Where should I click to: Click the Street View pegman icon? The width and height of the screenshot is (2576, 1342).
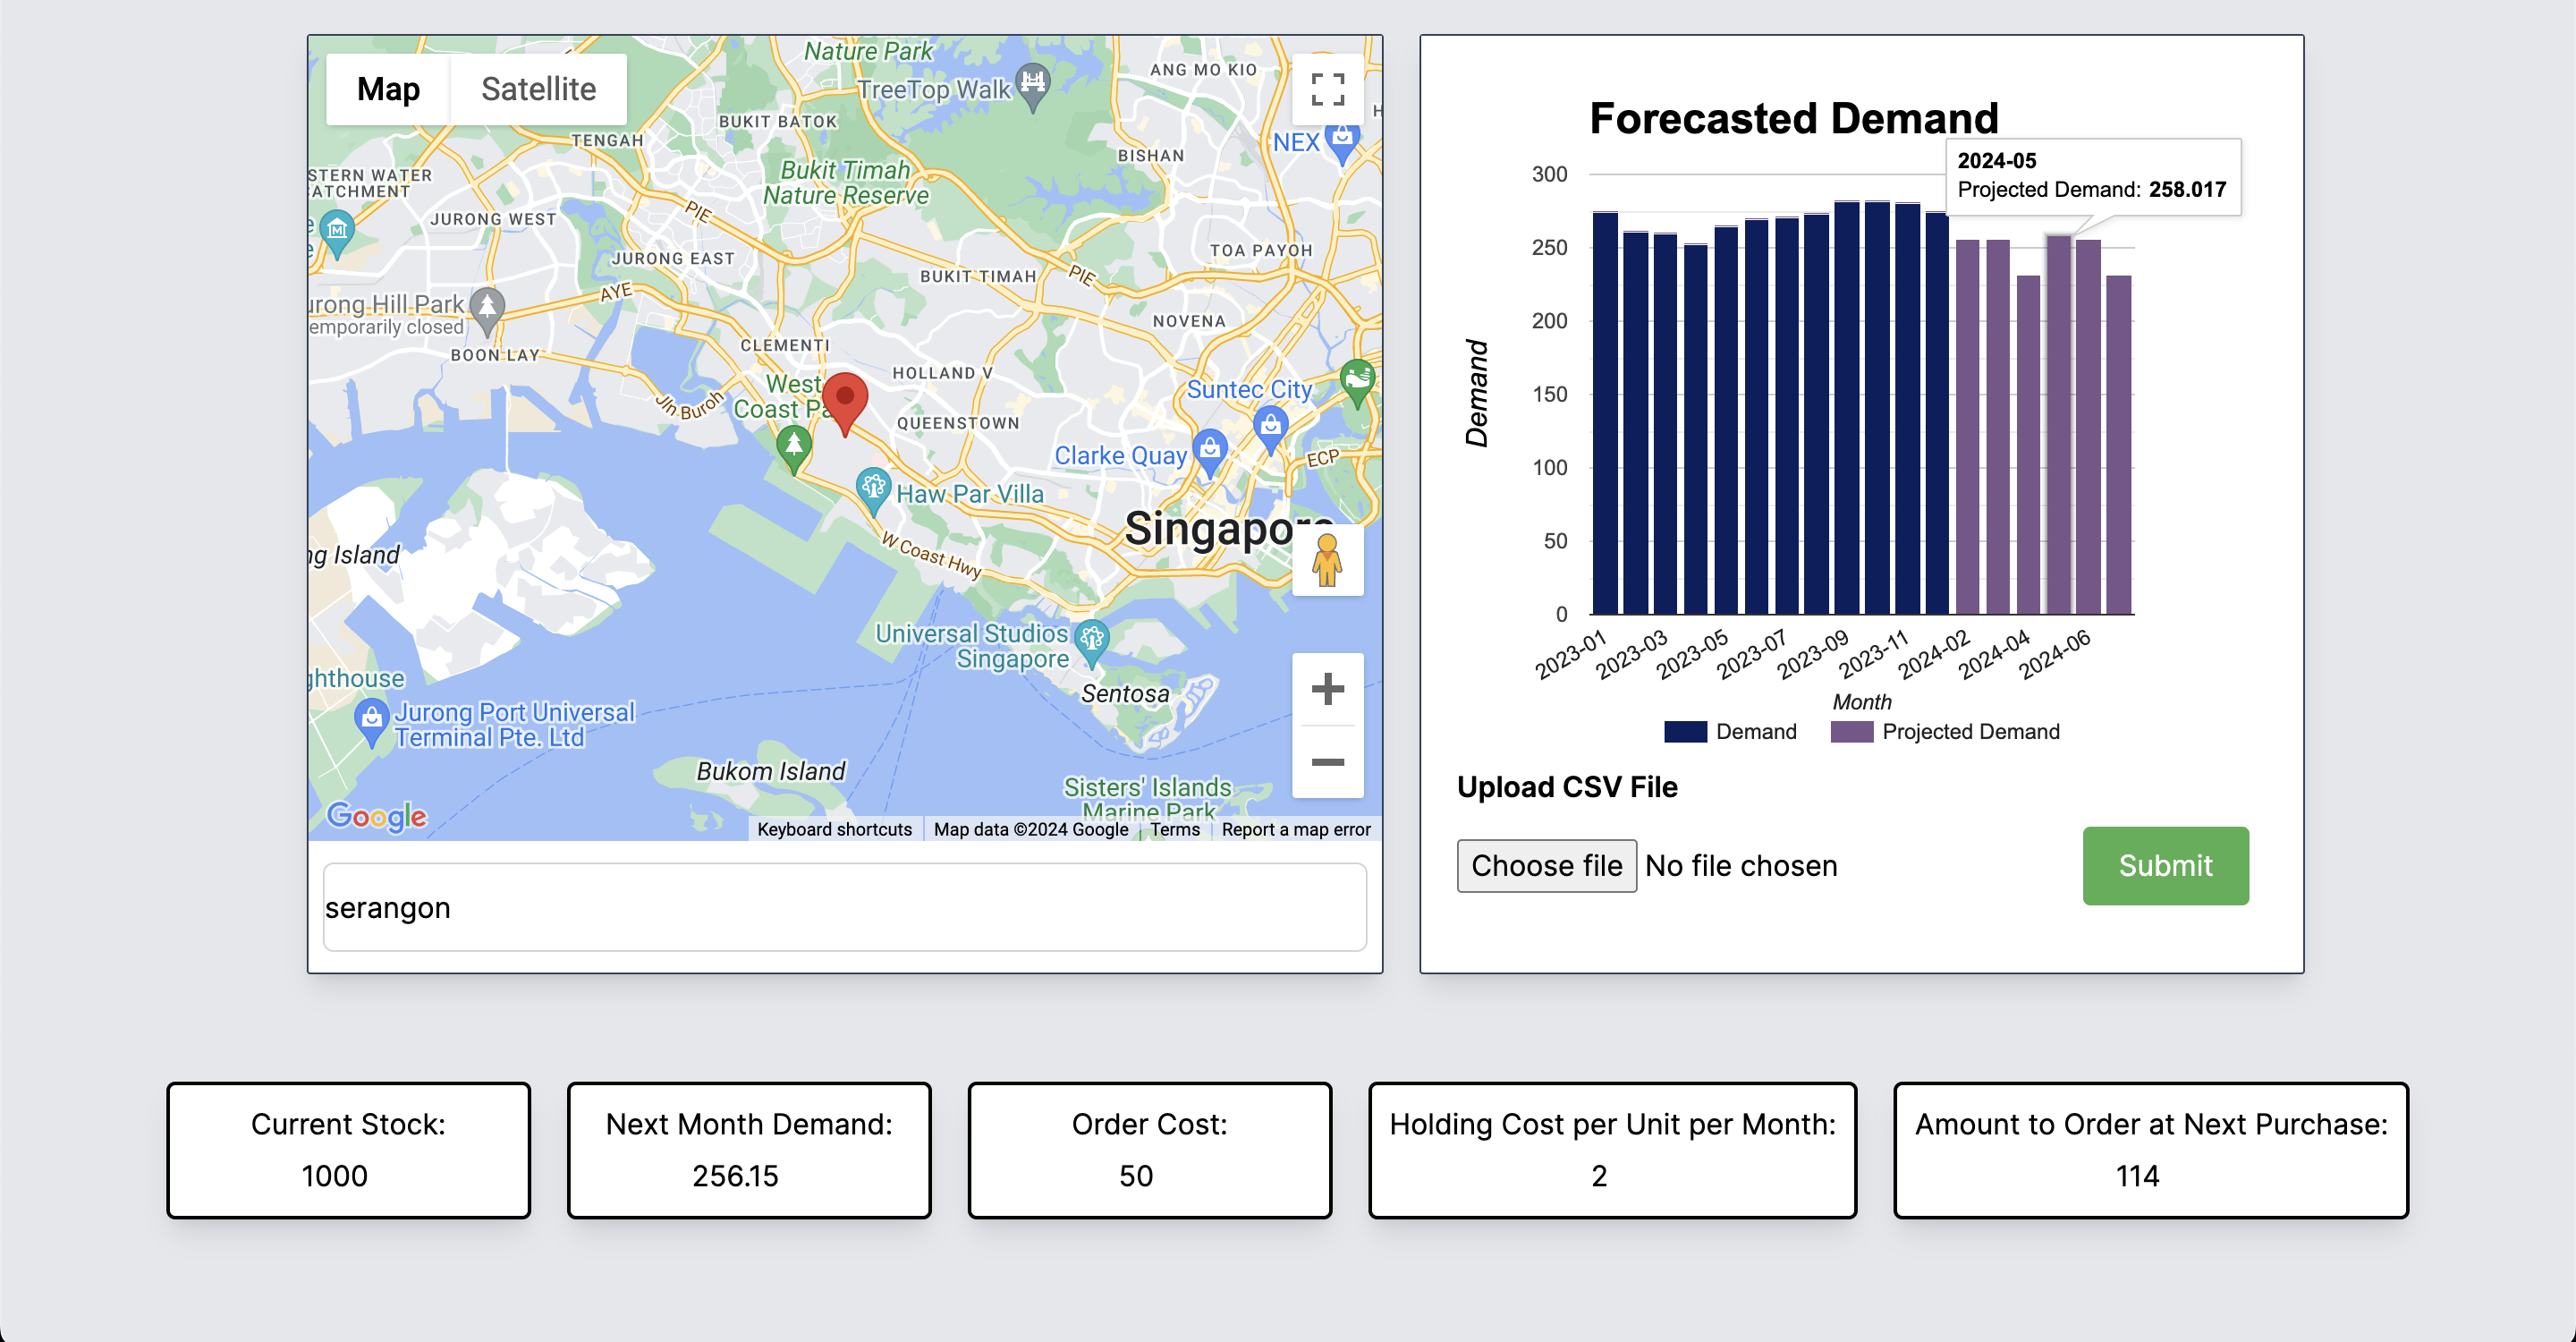tap(1327, 560)
